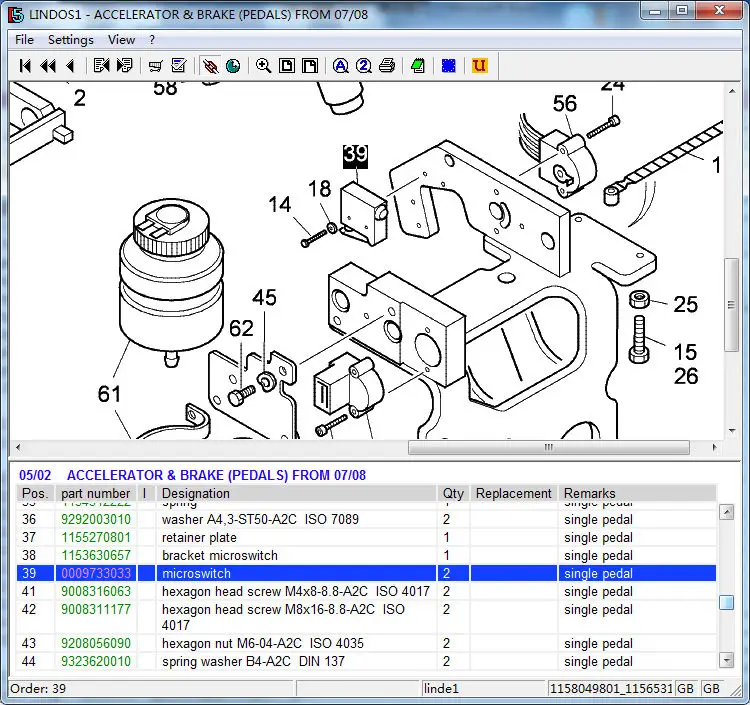
Task: Click the 'bracket microswitch' designation
Action: point(220,556)
